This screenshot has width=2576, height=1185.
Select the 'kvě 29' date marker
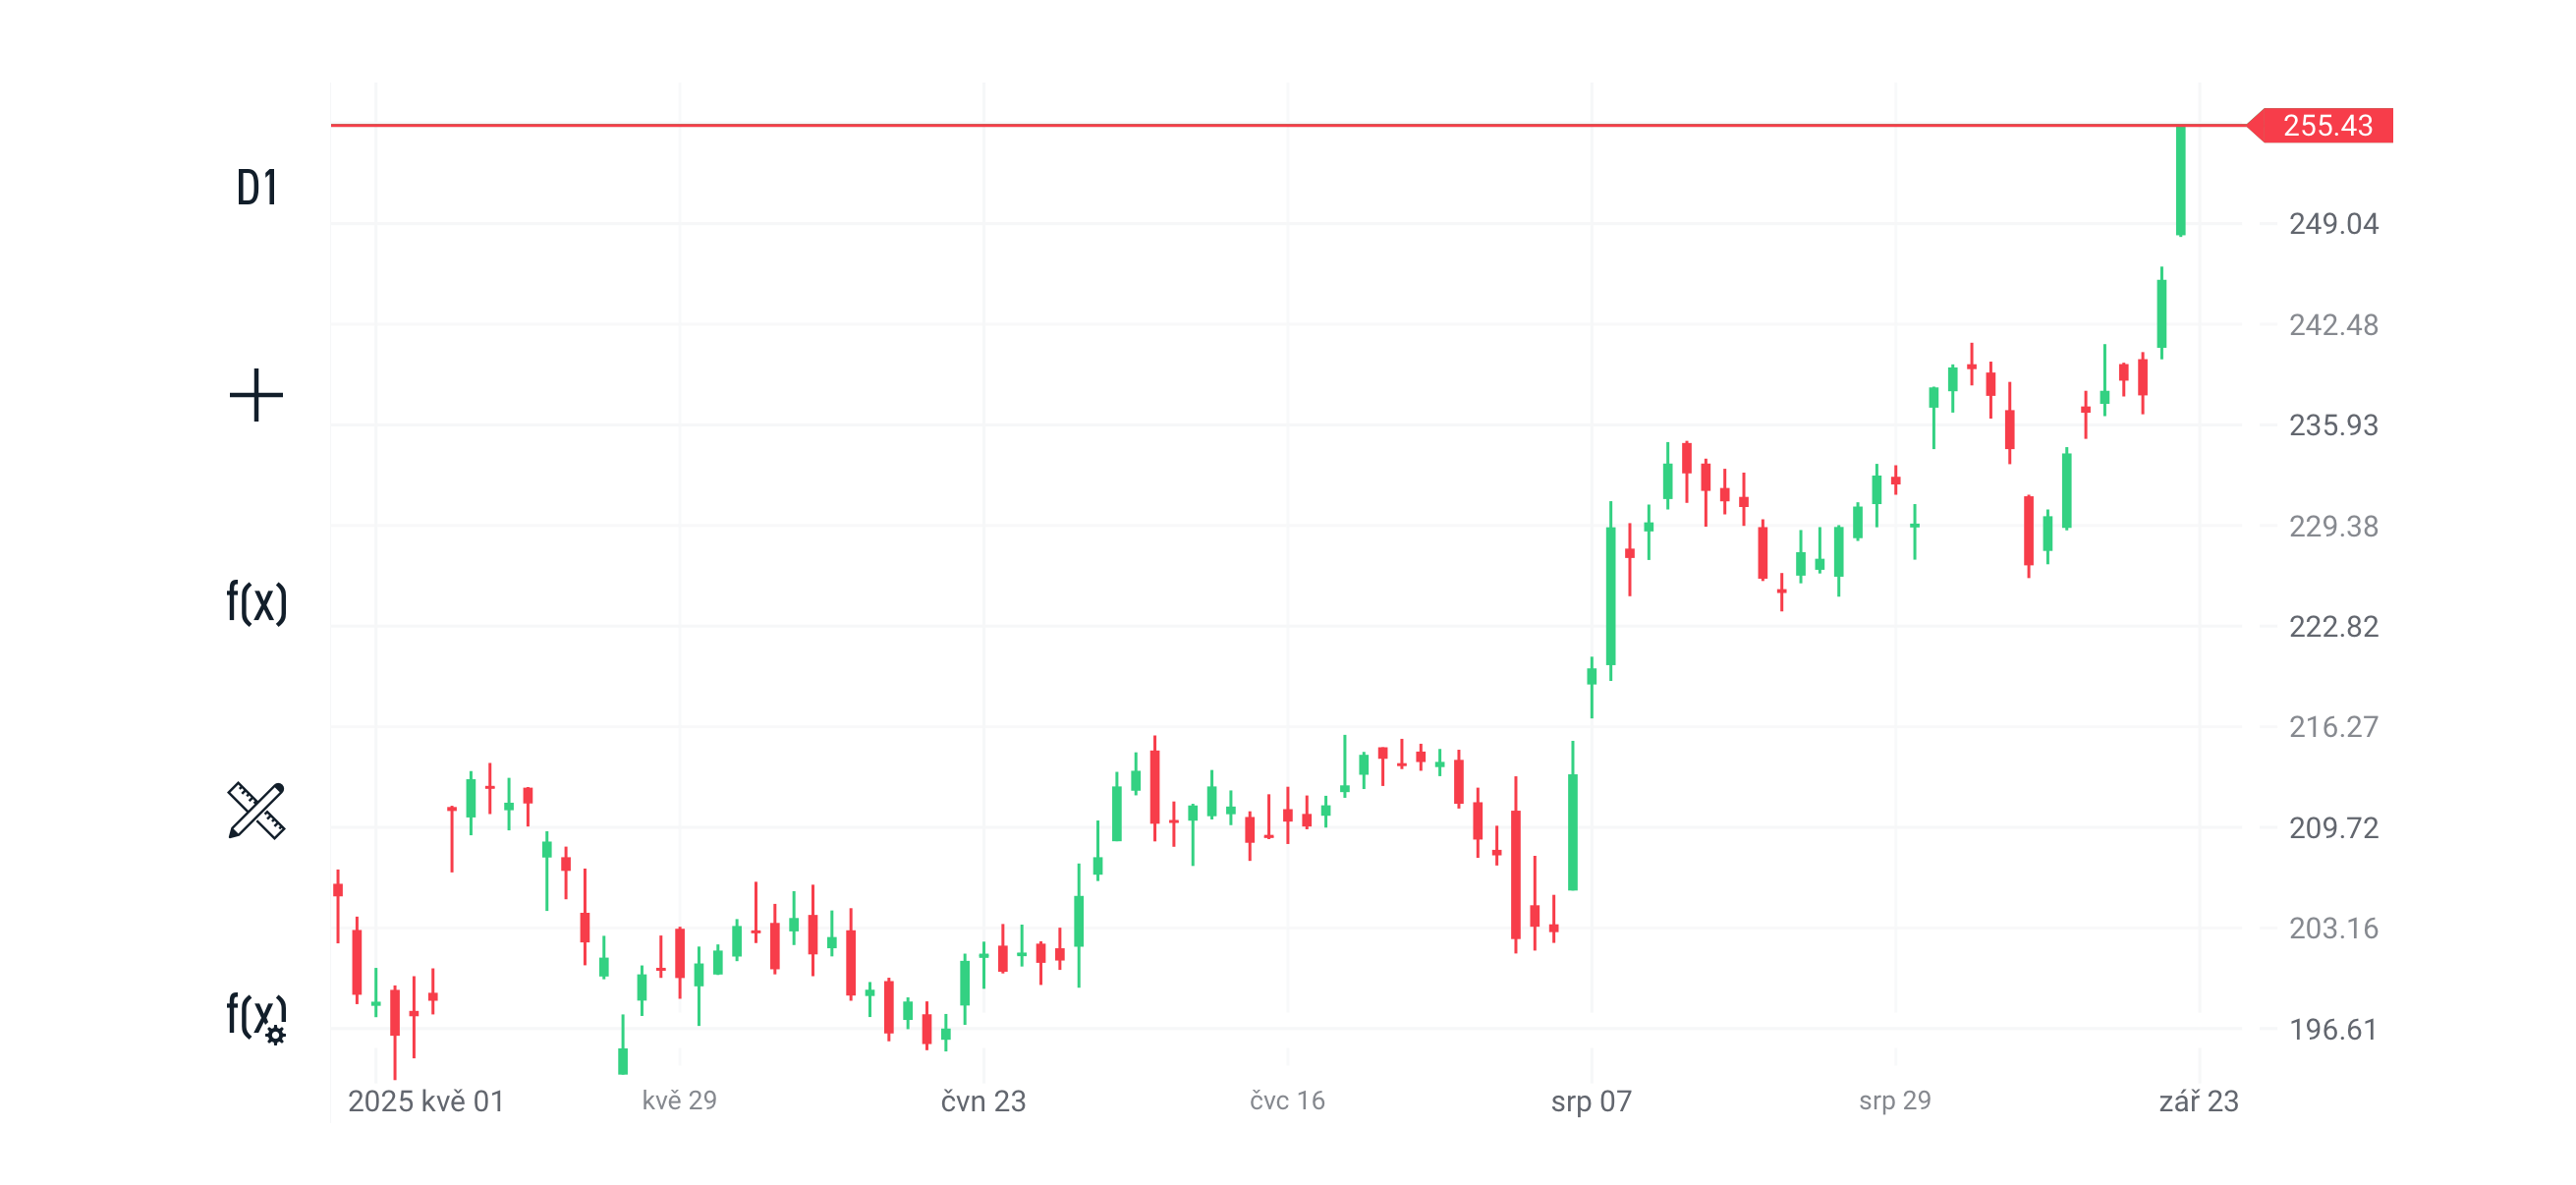tap(679, 1101)
